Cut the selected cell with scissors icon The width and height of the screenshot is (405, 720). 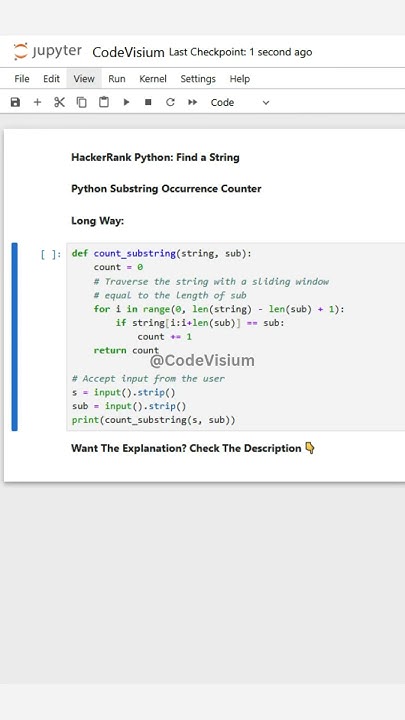click(x=59, y=102)
